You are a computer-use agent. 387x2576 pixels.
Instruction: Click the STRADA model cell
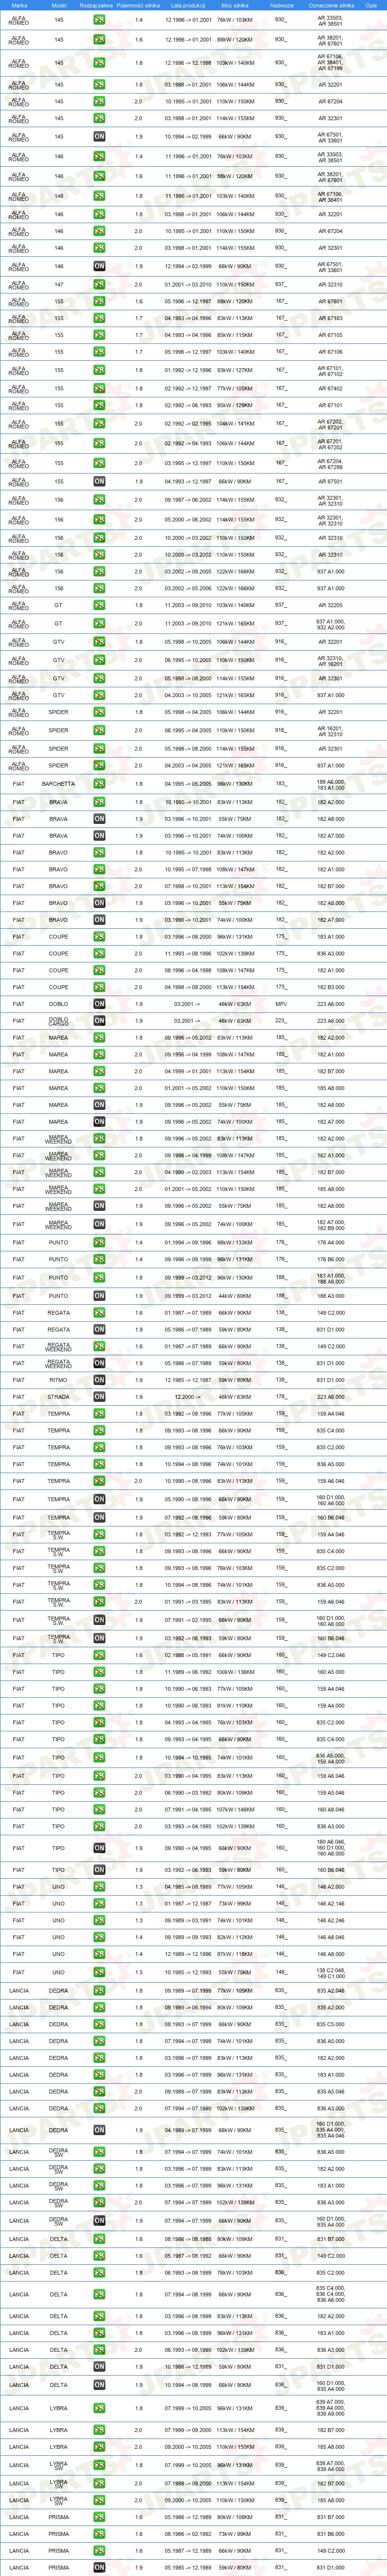pos(59,1397)
